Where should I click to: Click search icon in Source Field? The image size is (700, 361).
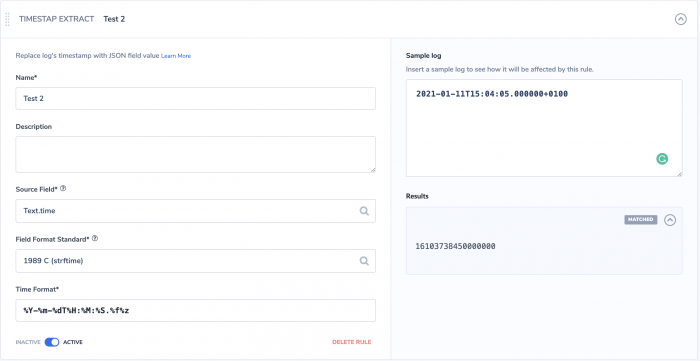tap(364, 211)
